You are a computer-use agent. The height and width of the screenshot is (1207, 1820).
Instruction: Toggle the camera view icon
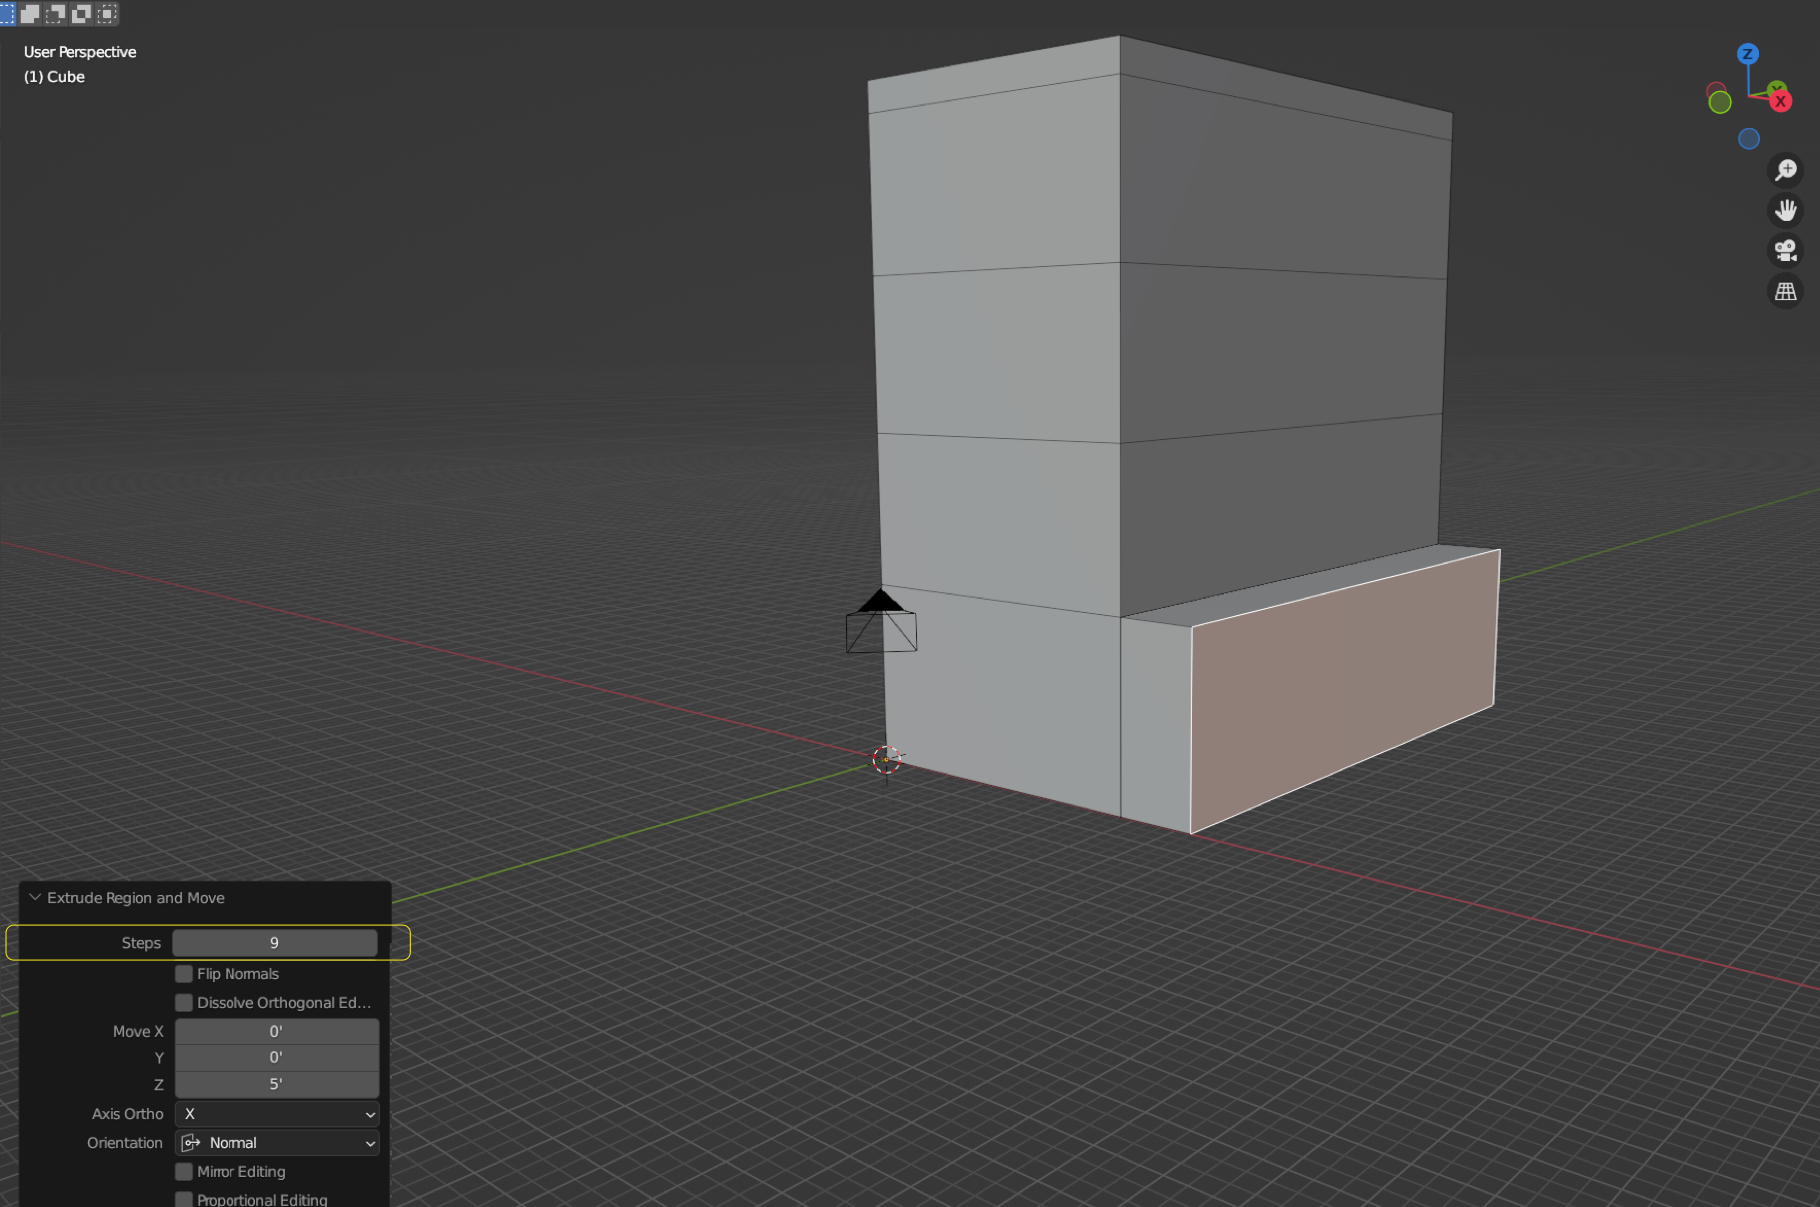1785,250
